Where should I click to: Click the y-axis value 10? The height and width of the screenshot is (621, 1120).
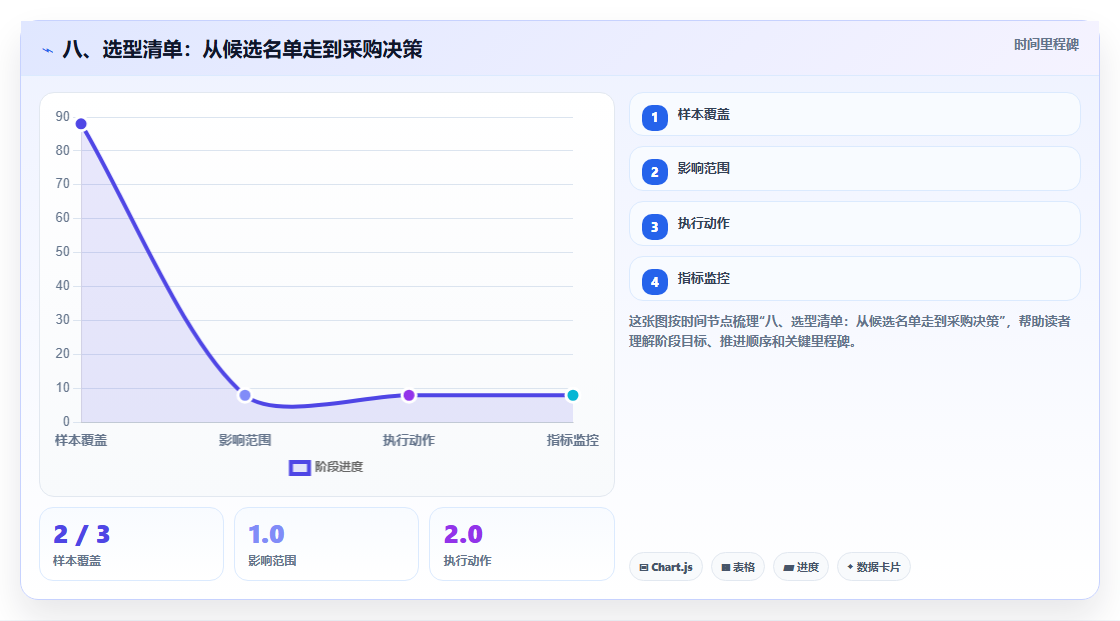click(63, 387)
